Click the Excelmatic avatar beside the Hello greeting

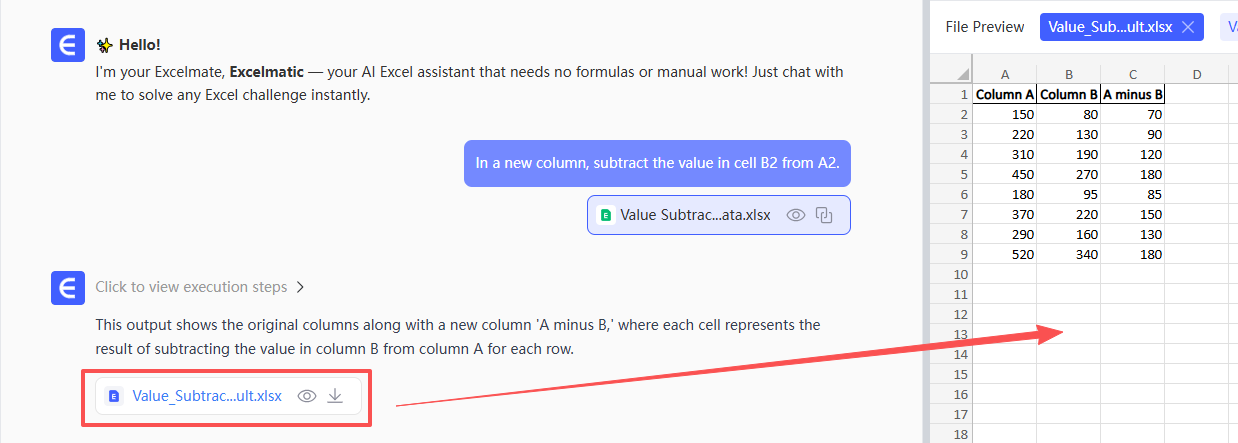[x=67, y=46]
